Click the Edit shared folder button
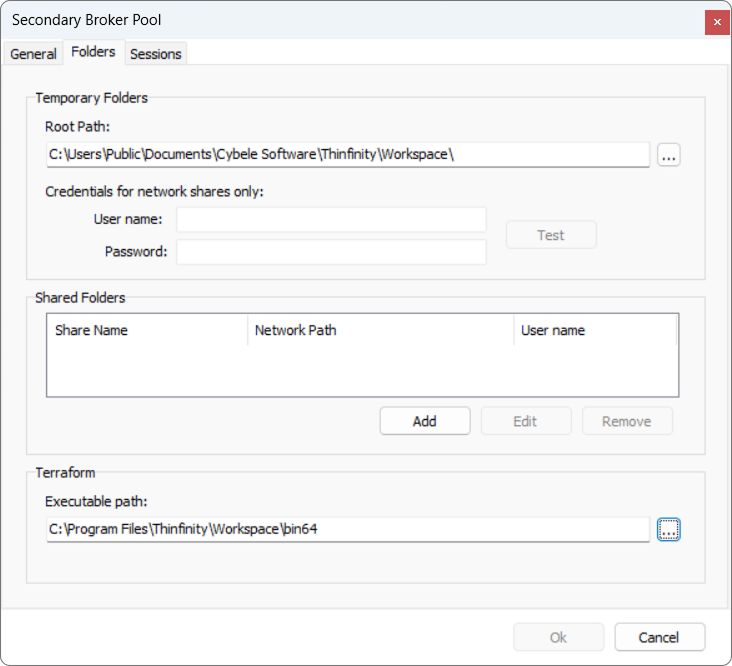The width and height of the screenshot is (732, 666). tap(526, 421)
